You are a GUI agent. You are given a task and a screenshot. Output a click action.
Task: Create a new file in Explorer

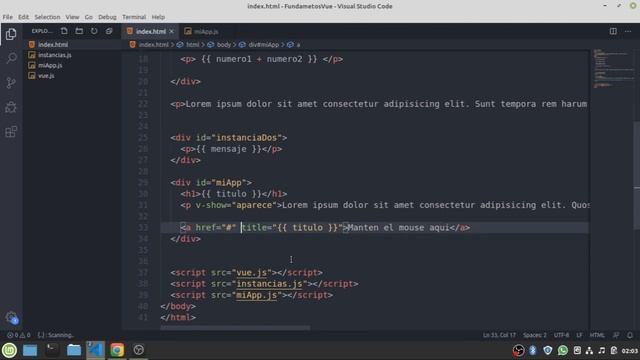(64, 31)
